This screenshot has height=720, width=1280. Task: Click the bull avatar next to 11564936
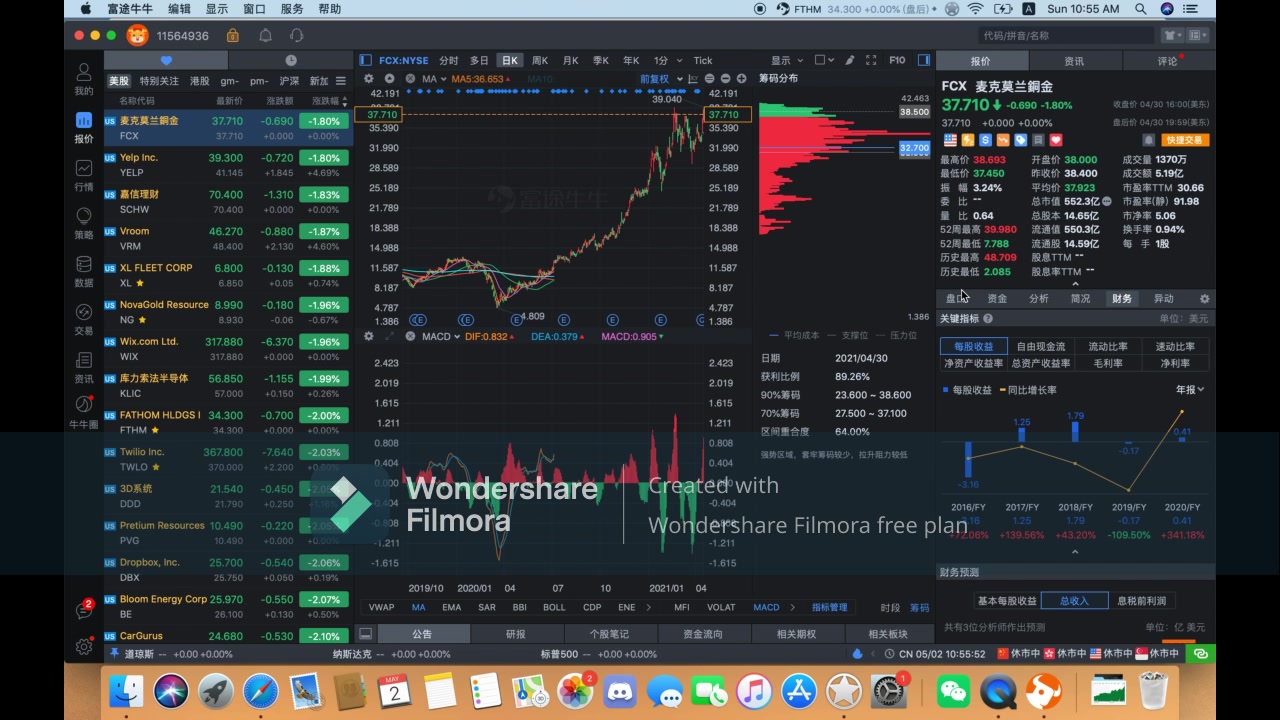pyautogui.click(x=137, y=35)
